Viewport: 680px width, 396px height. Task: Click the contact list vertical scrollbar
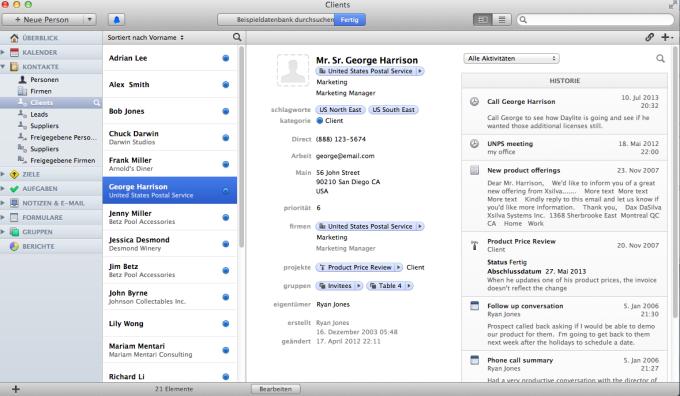241,147
